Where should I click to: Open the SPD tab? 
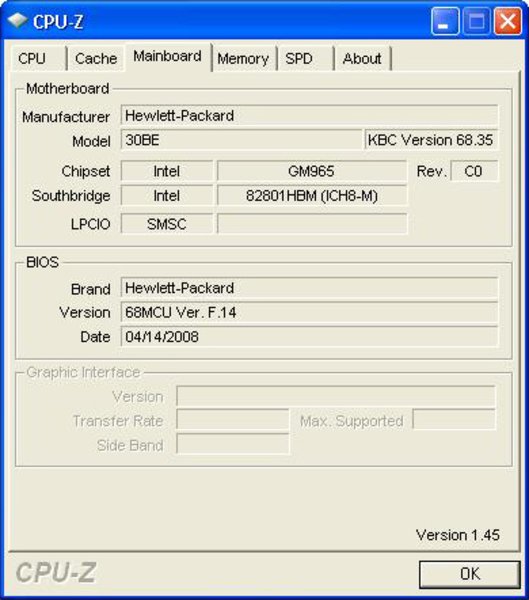(x=305, y=59)
